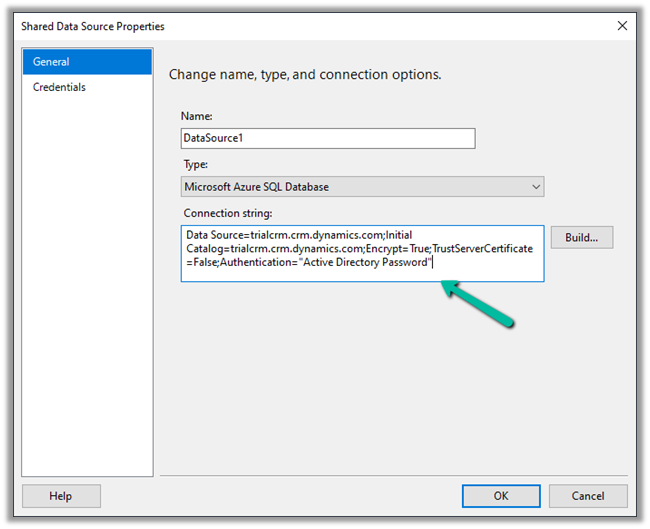Click the Name field containing DataSource1
The height and width of the screenshot is (529, 650).
point(327,139)
